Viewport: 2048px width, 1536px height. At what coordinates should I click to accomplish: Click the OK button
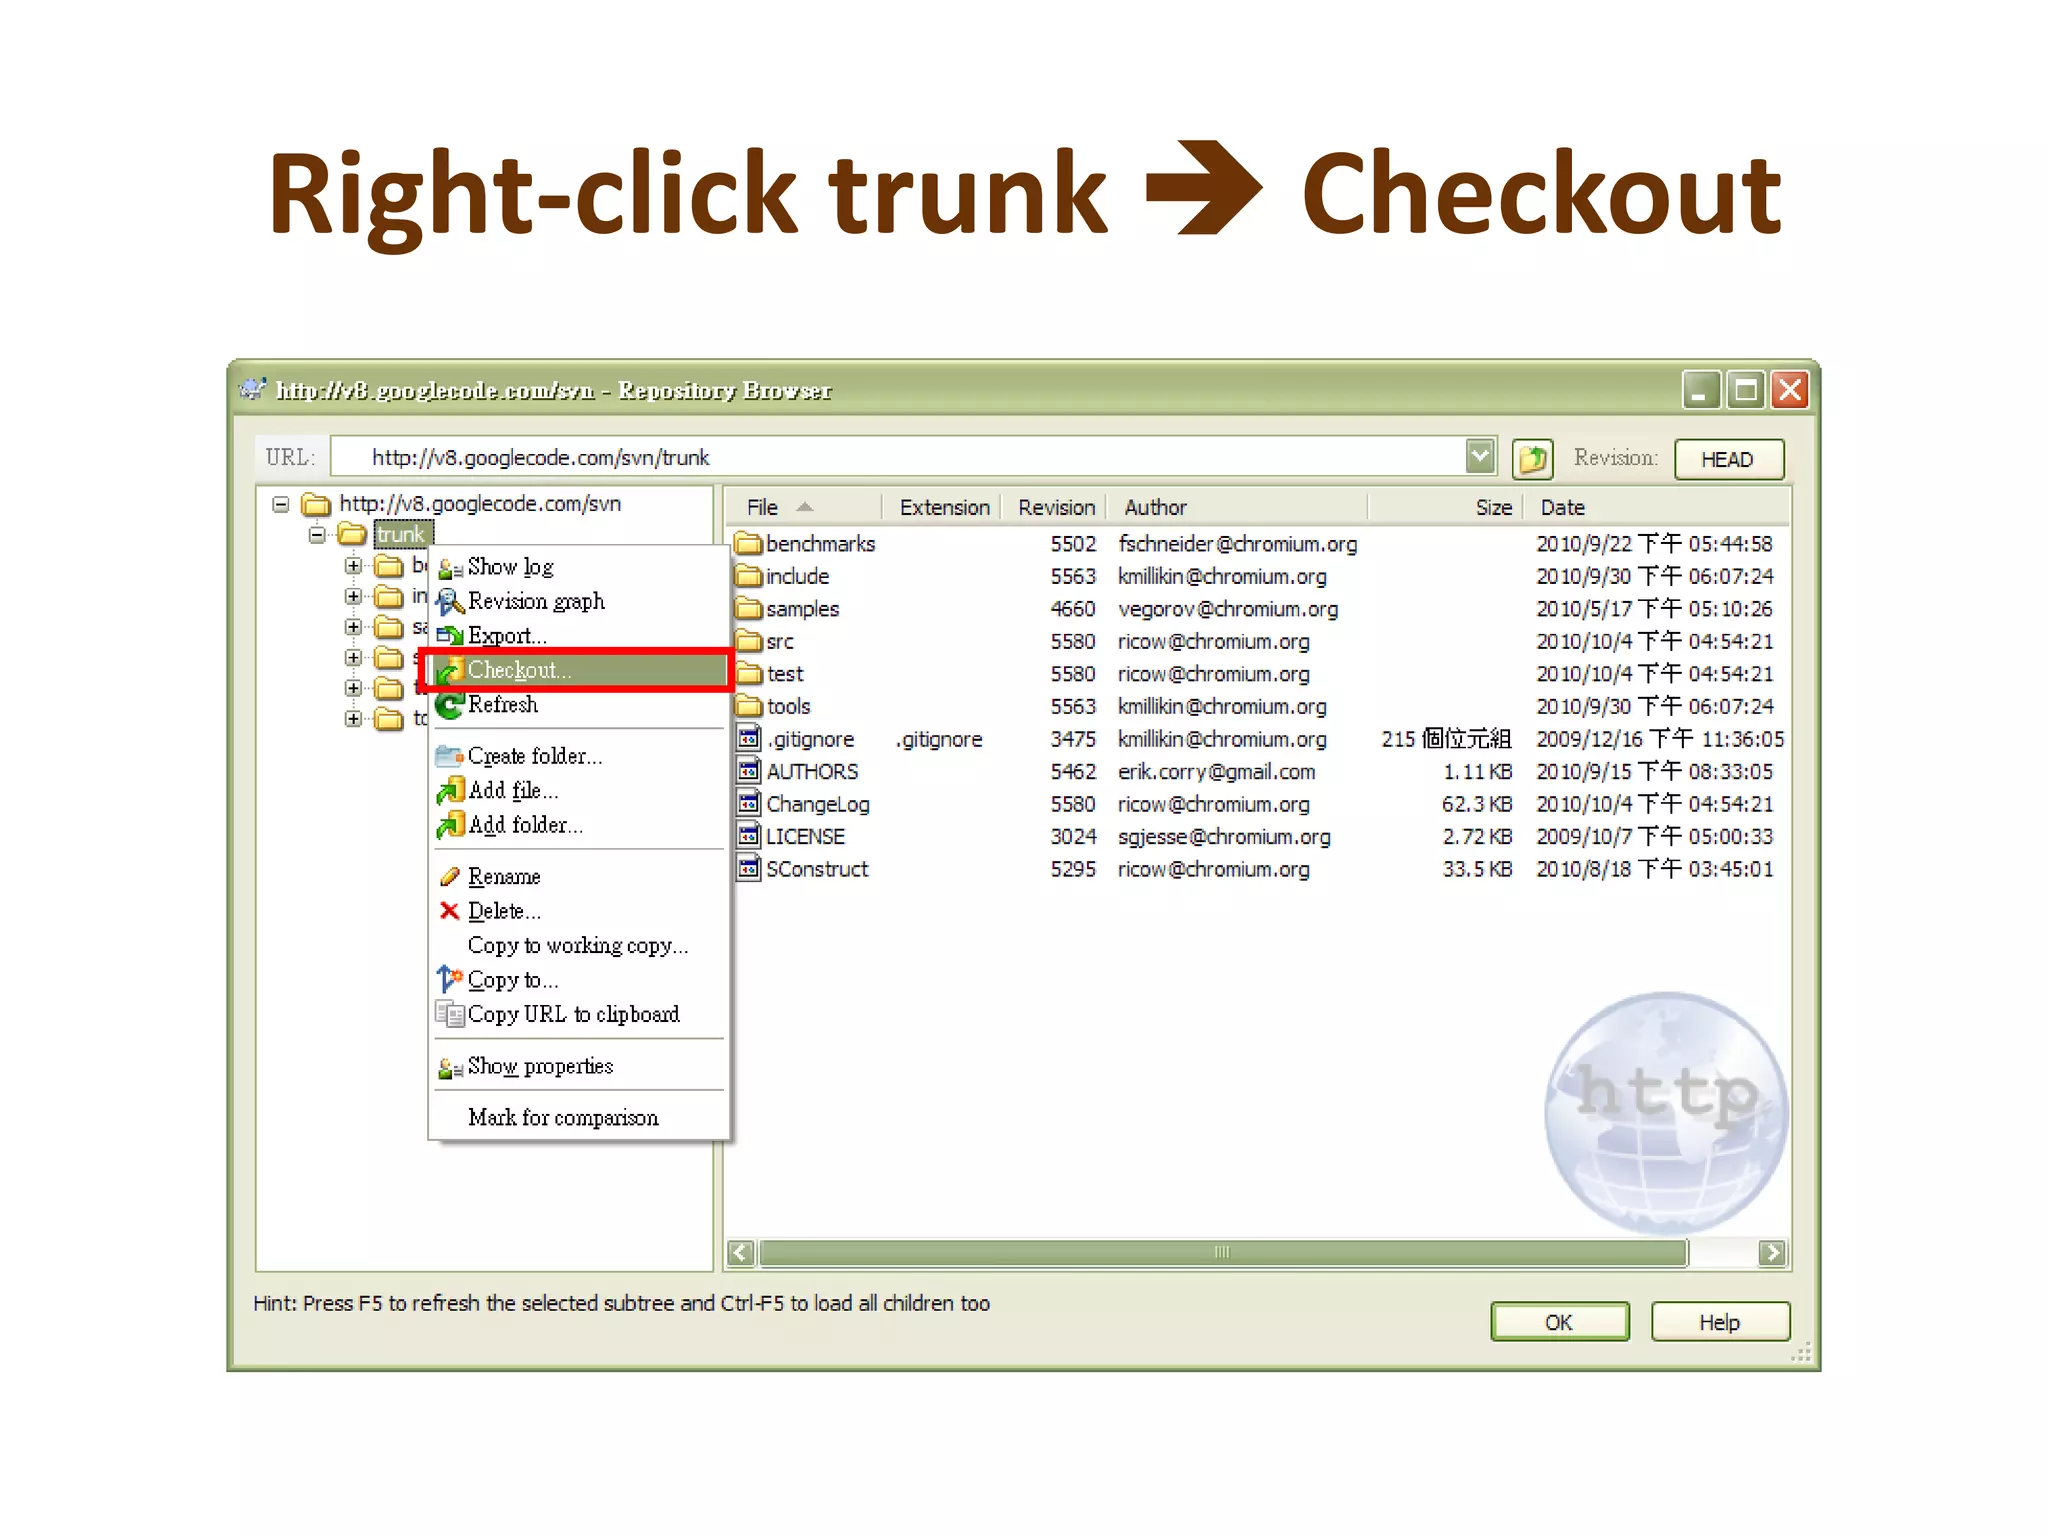(1559, 1322)
